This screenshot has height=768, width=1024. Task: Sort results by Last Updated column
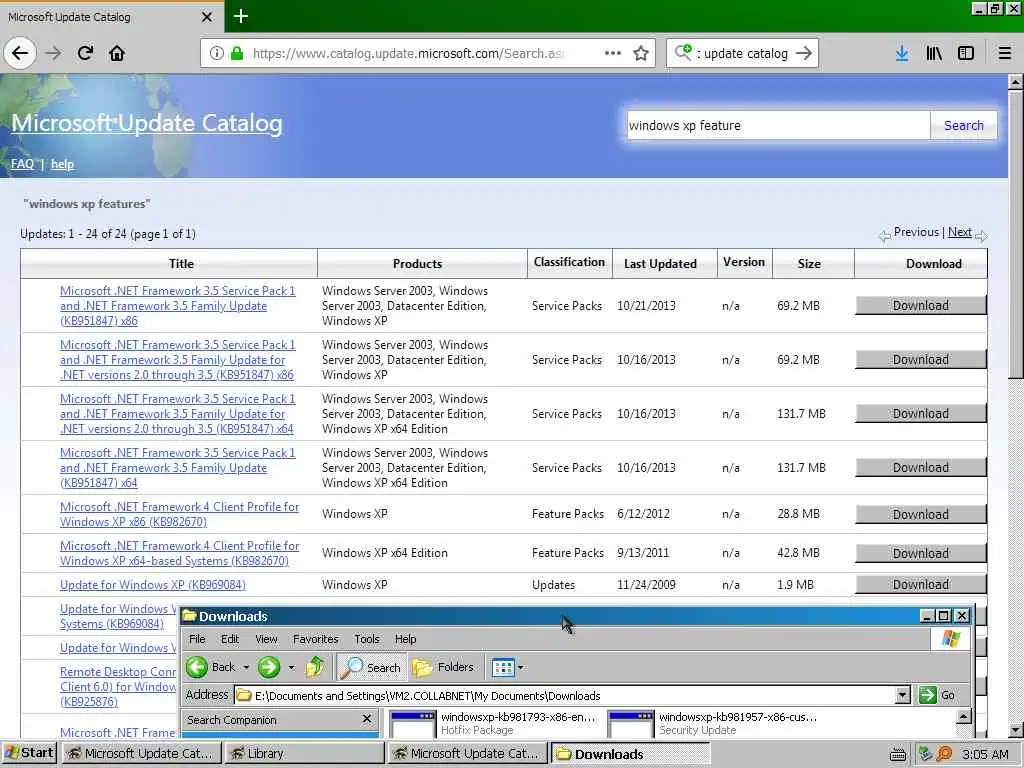[x=660, y=263]
